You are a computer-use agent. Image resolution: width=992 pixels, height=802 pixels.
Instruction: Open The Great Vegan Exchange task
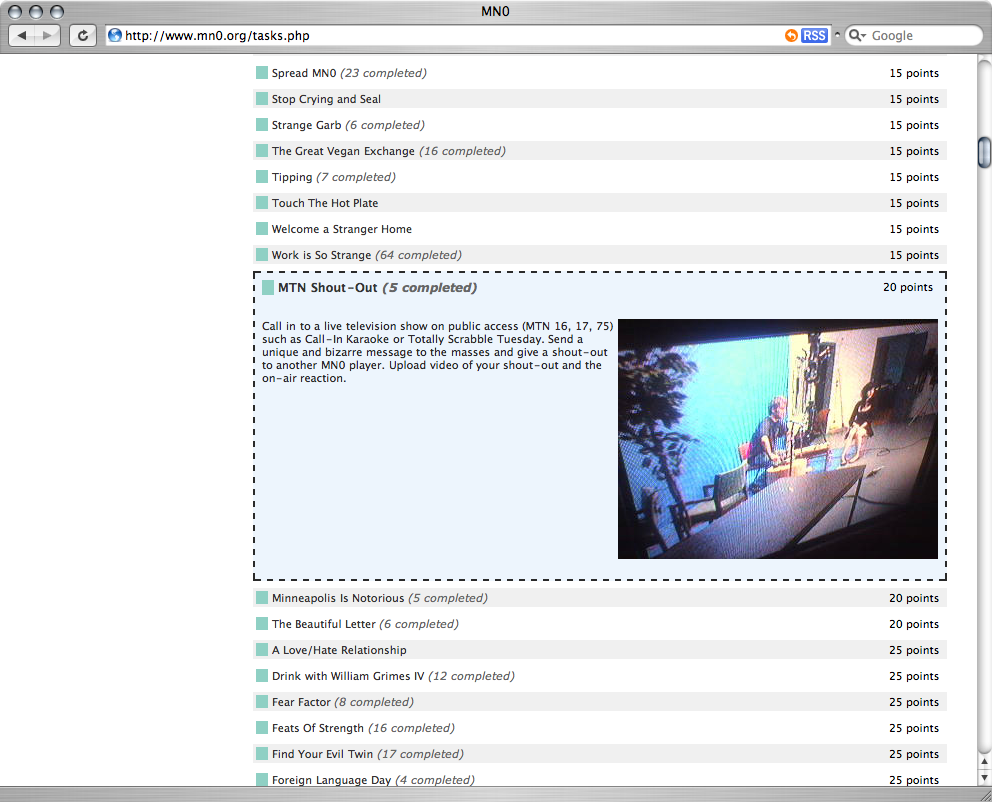342,151
